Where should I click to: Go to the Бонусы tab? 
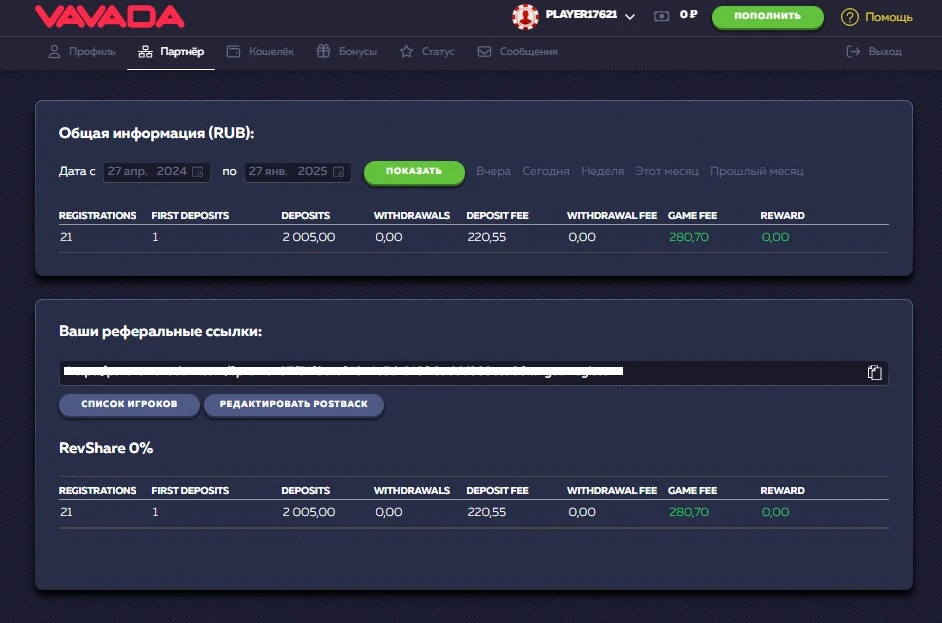coord(347,52)
